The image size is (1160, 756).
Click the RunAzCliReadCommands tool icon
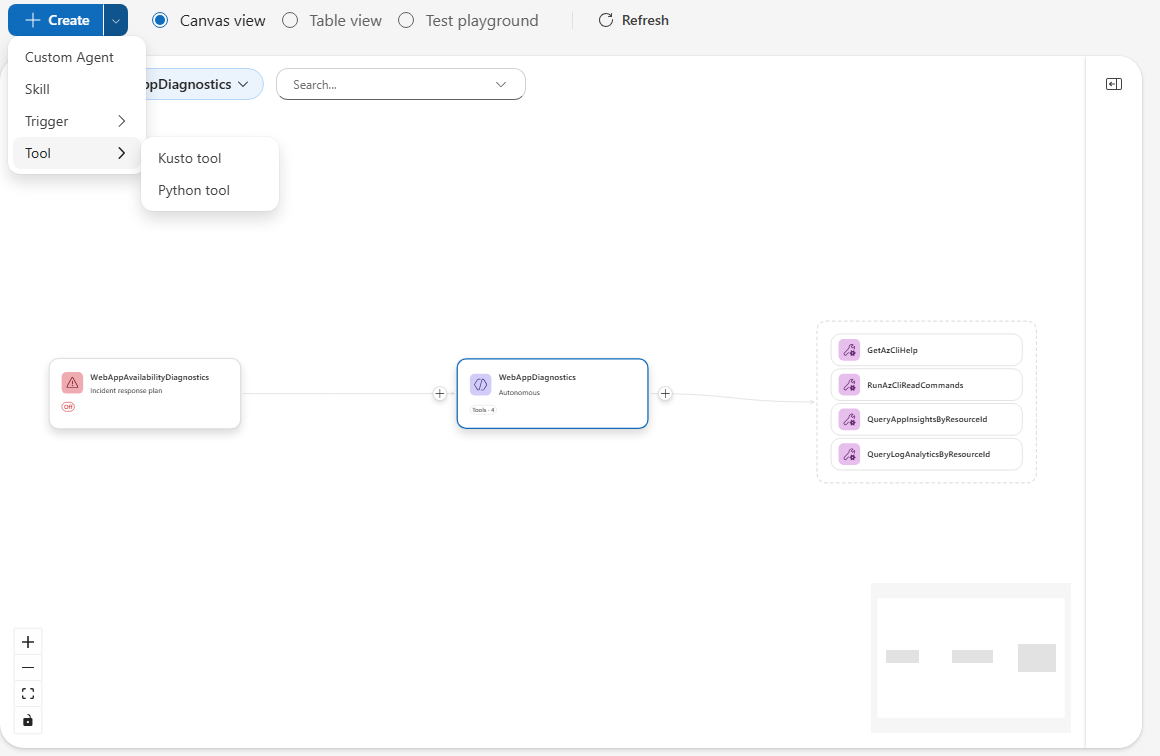pos(849,385)
